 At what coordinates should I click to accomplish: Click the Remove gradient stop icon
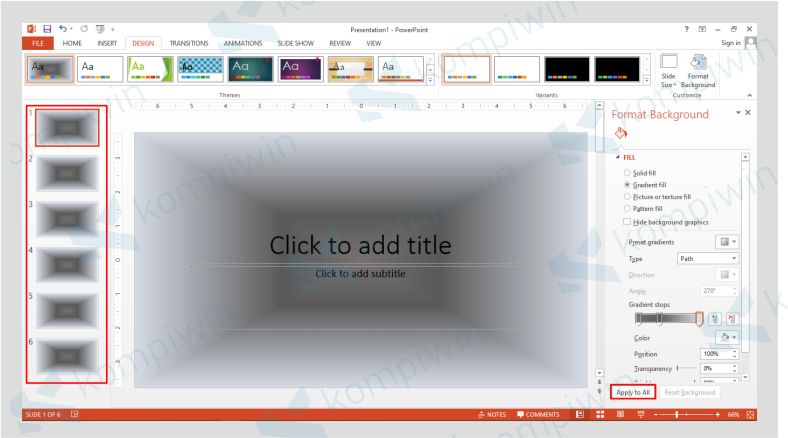[732, 318]
